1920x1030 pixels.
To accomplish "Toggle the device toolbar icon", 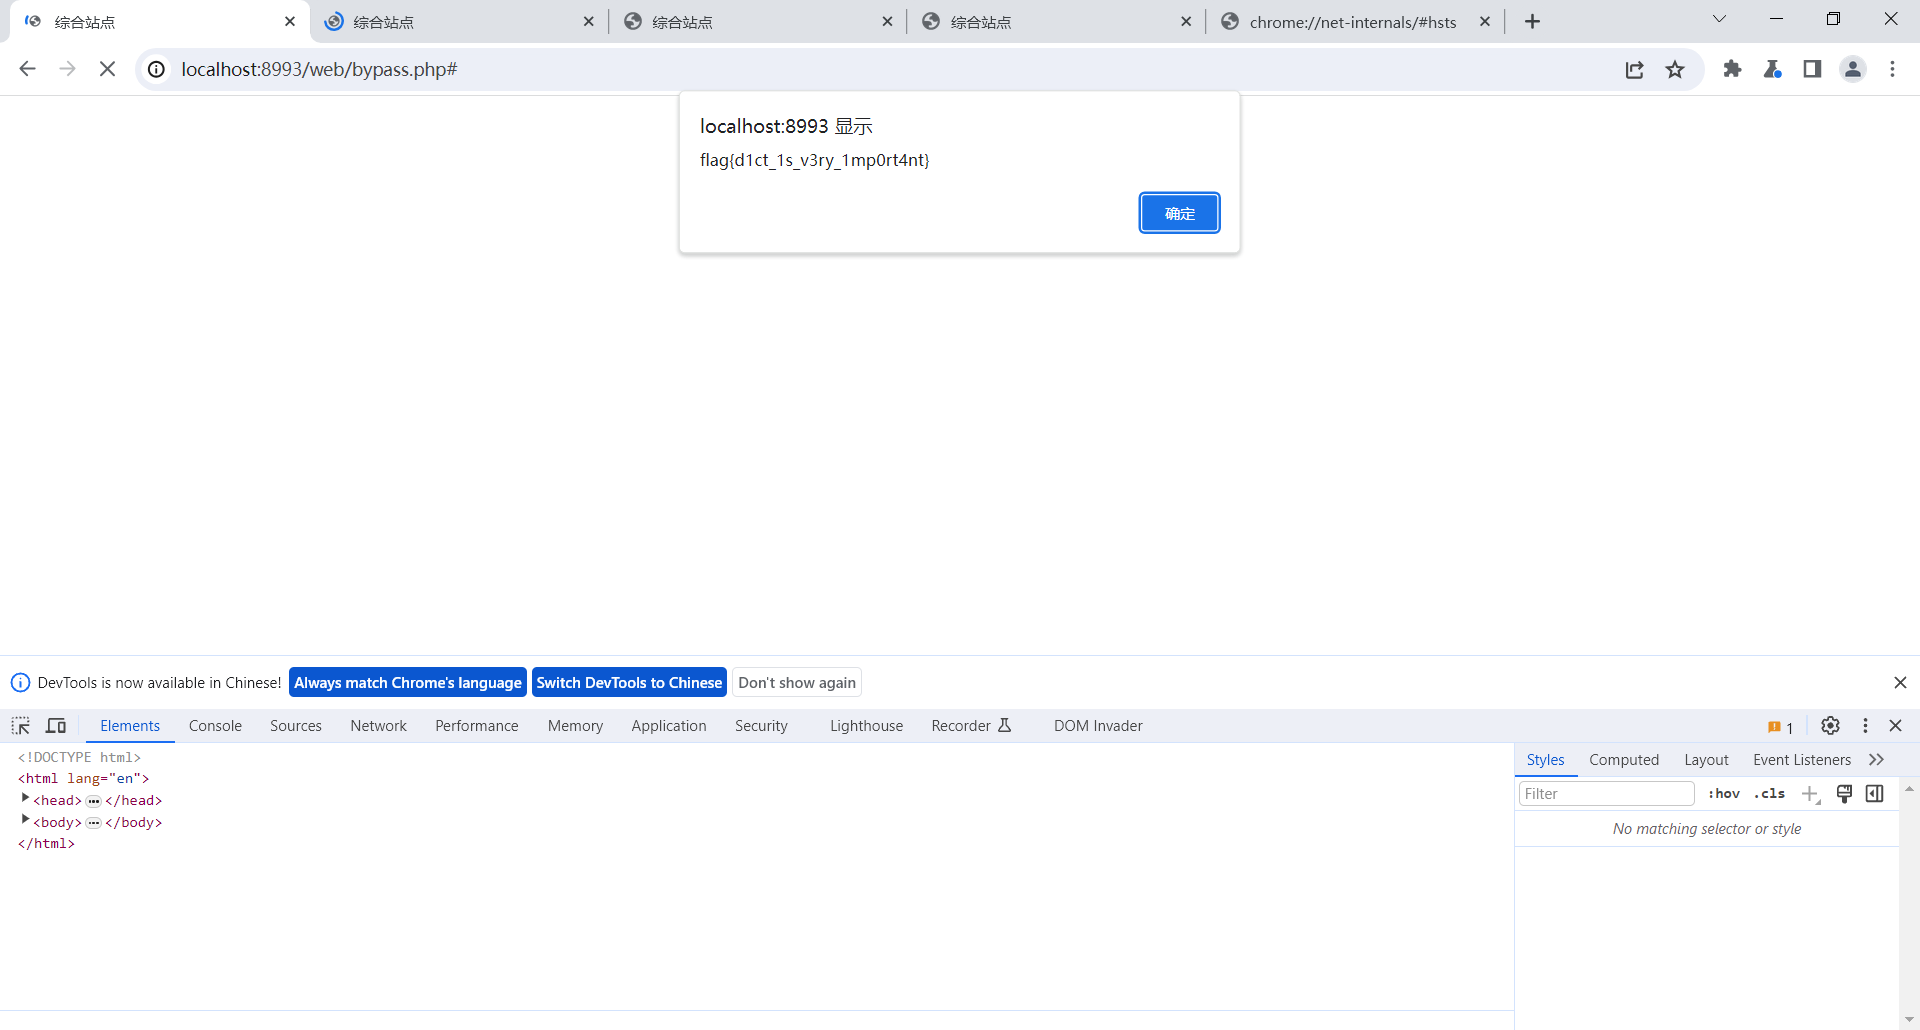I will [57, 726].
